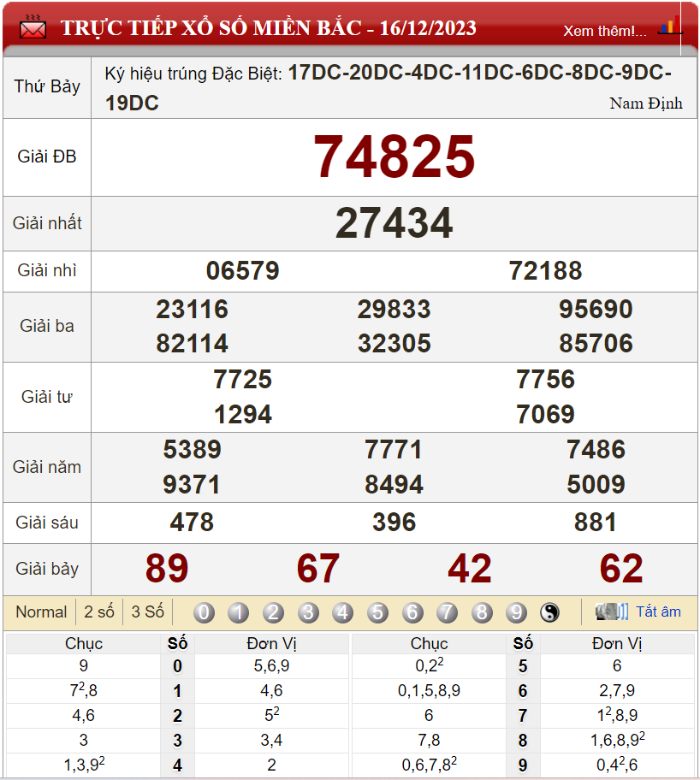700x780 pixels.
Task: Select digit ball 9 filter
Action: point(516,612)
